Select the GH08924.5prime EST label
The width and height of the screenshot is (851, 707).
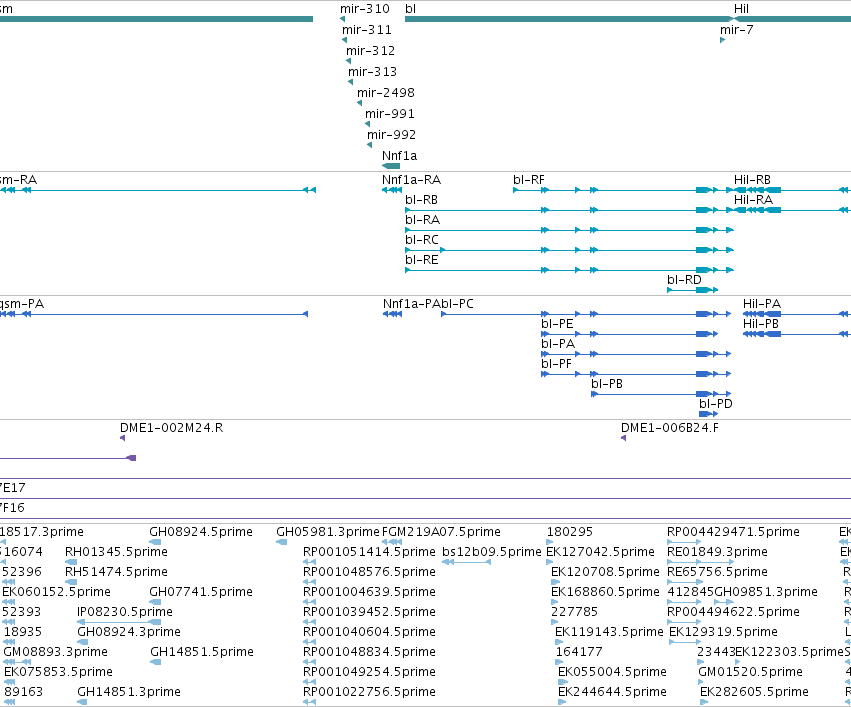pos(201,532)
